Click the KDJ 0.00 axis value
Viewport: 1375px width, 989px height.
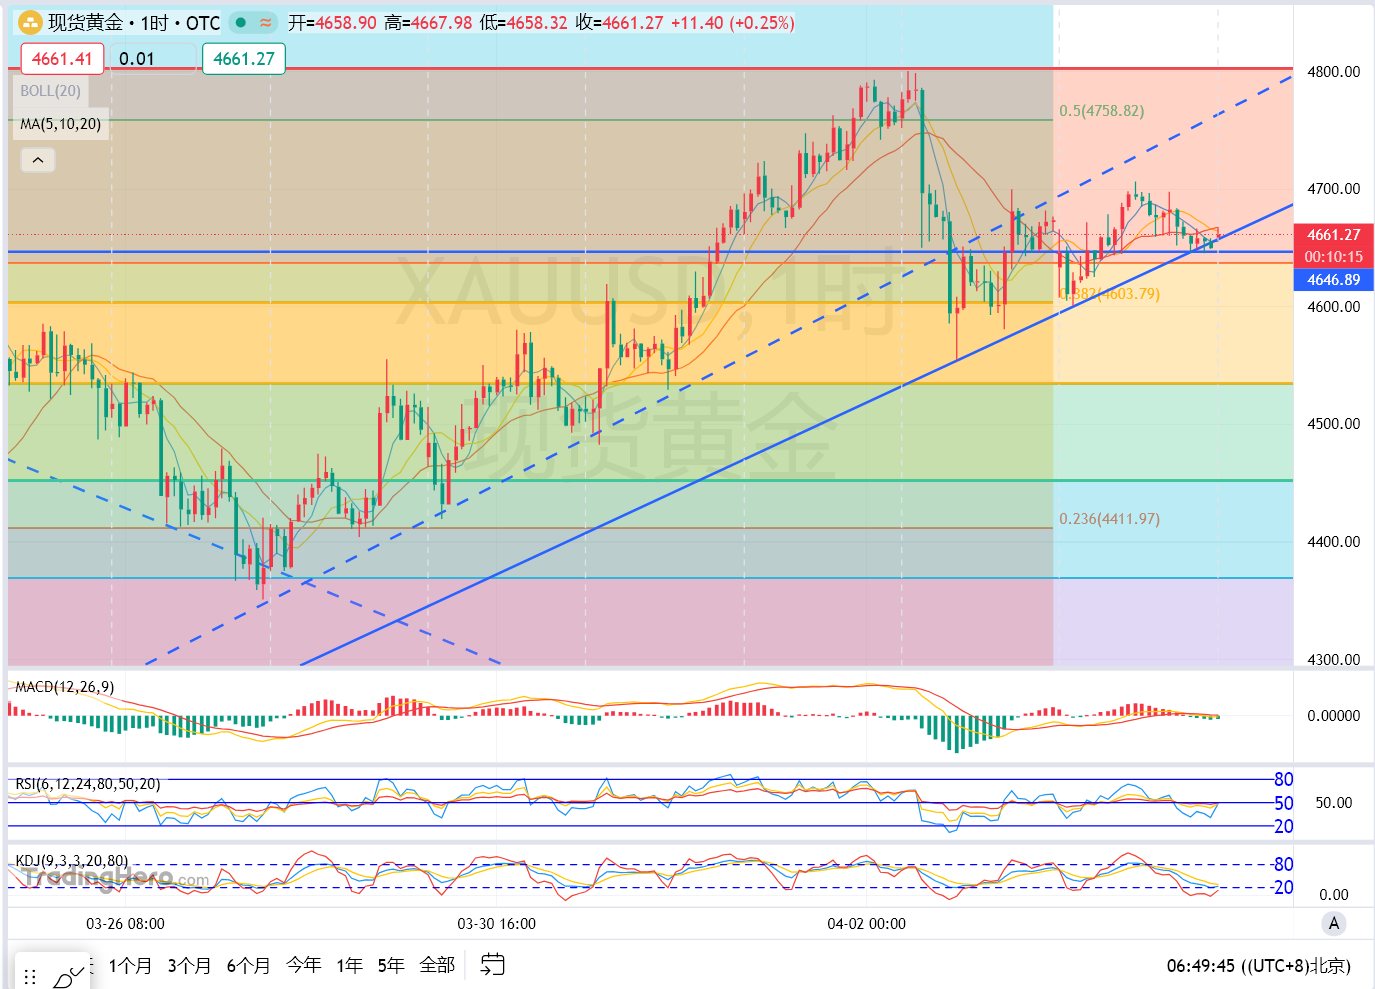click(x=1334, y=895)
